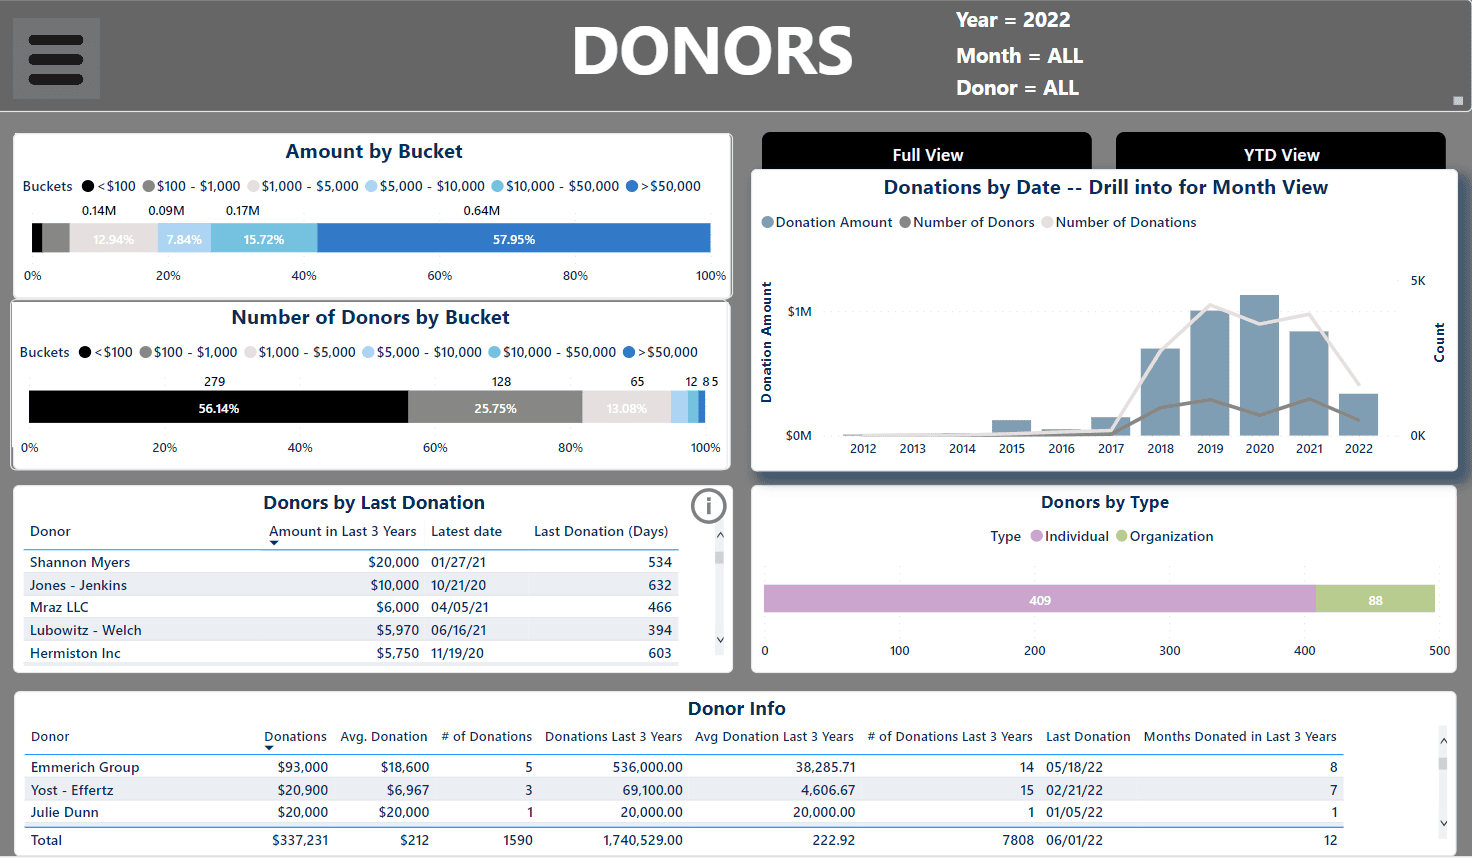Sort Donors by Last Donation by Donor column
The height and width of the screenshot is (858, 1472).
[x=50, y=531]
